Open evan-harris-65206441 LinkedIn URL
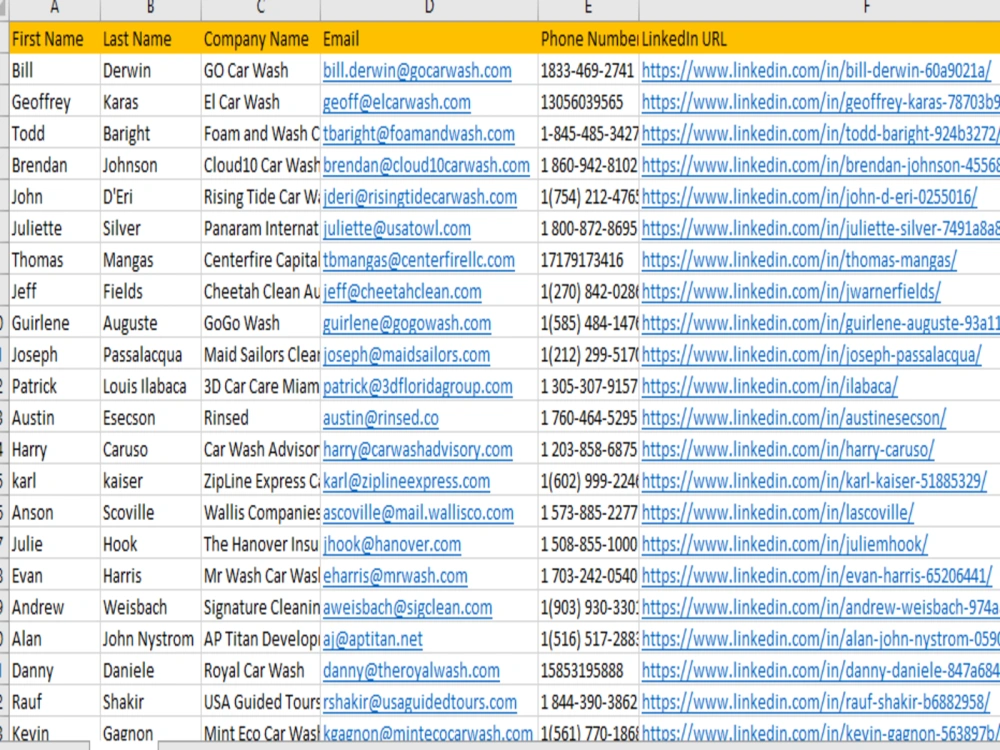The width and height of the screenshot is (1000, 750). pos(817,576)
